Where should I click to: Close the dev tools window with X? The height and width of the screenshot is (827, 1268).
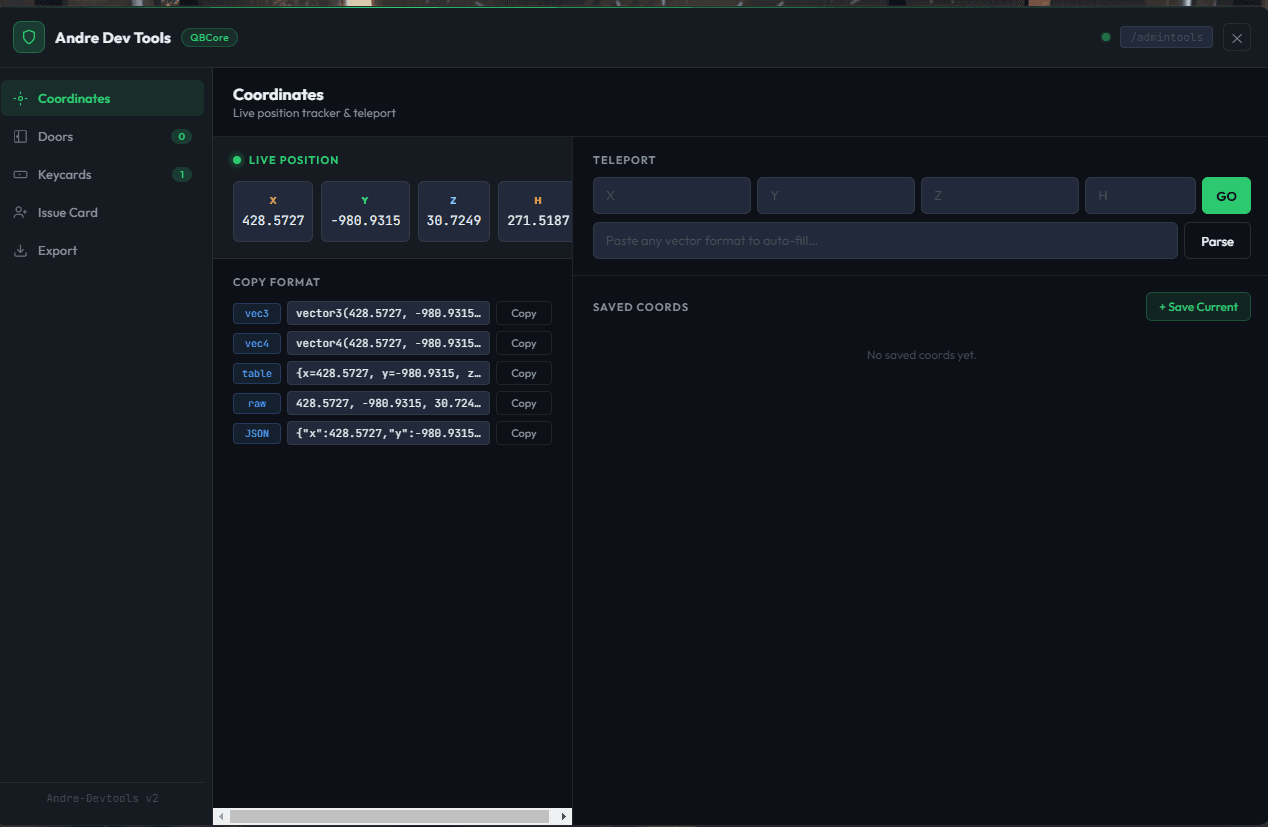1237,38
